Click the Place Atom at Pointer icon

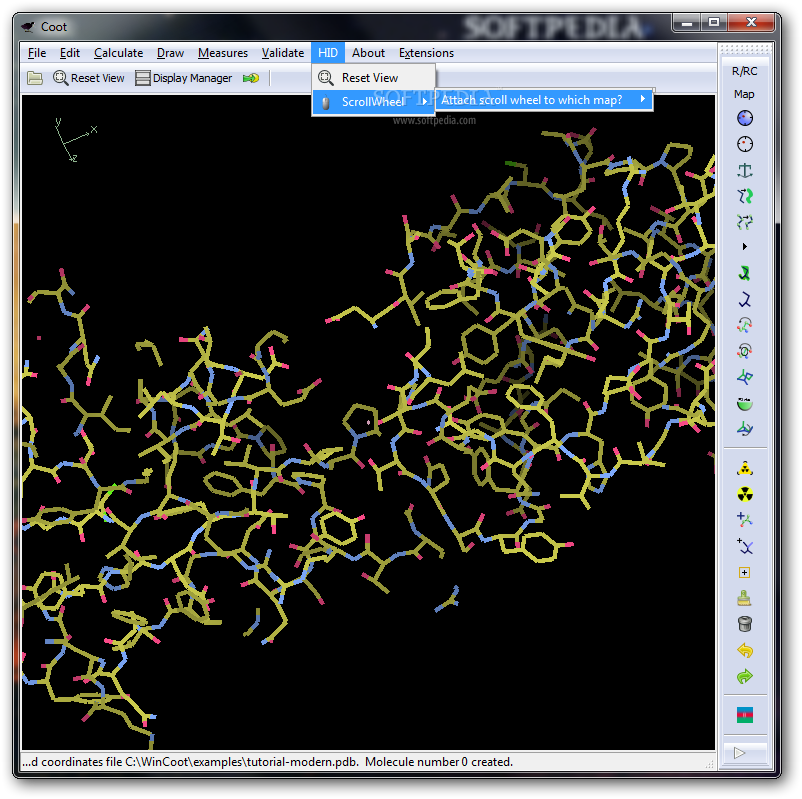coord(745,572)
